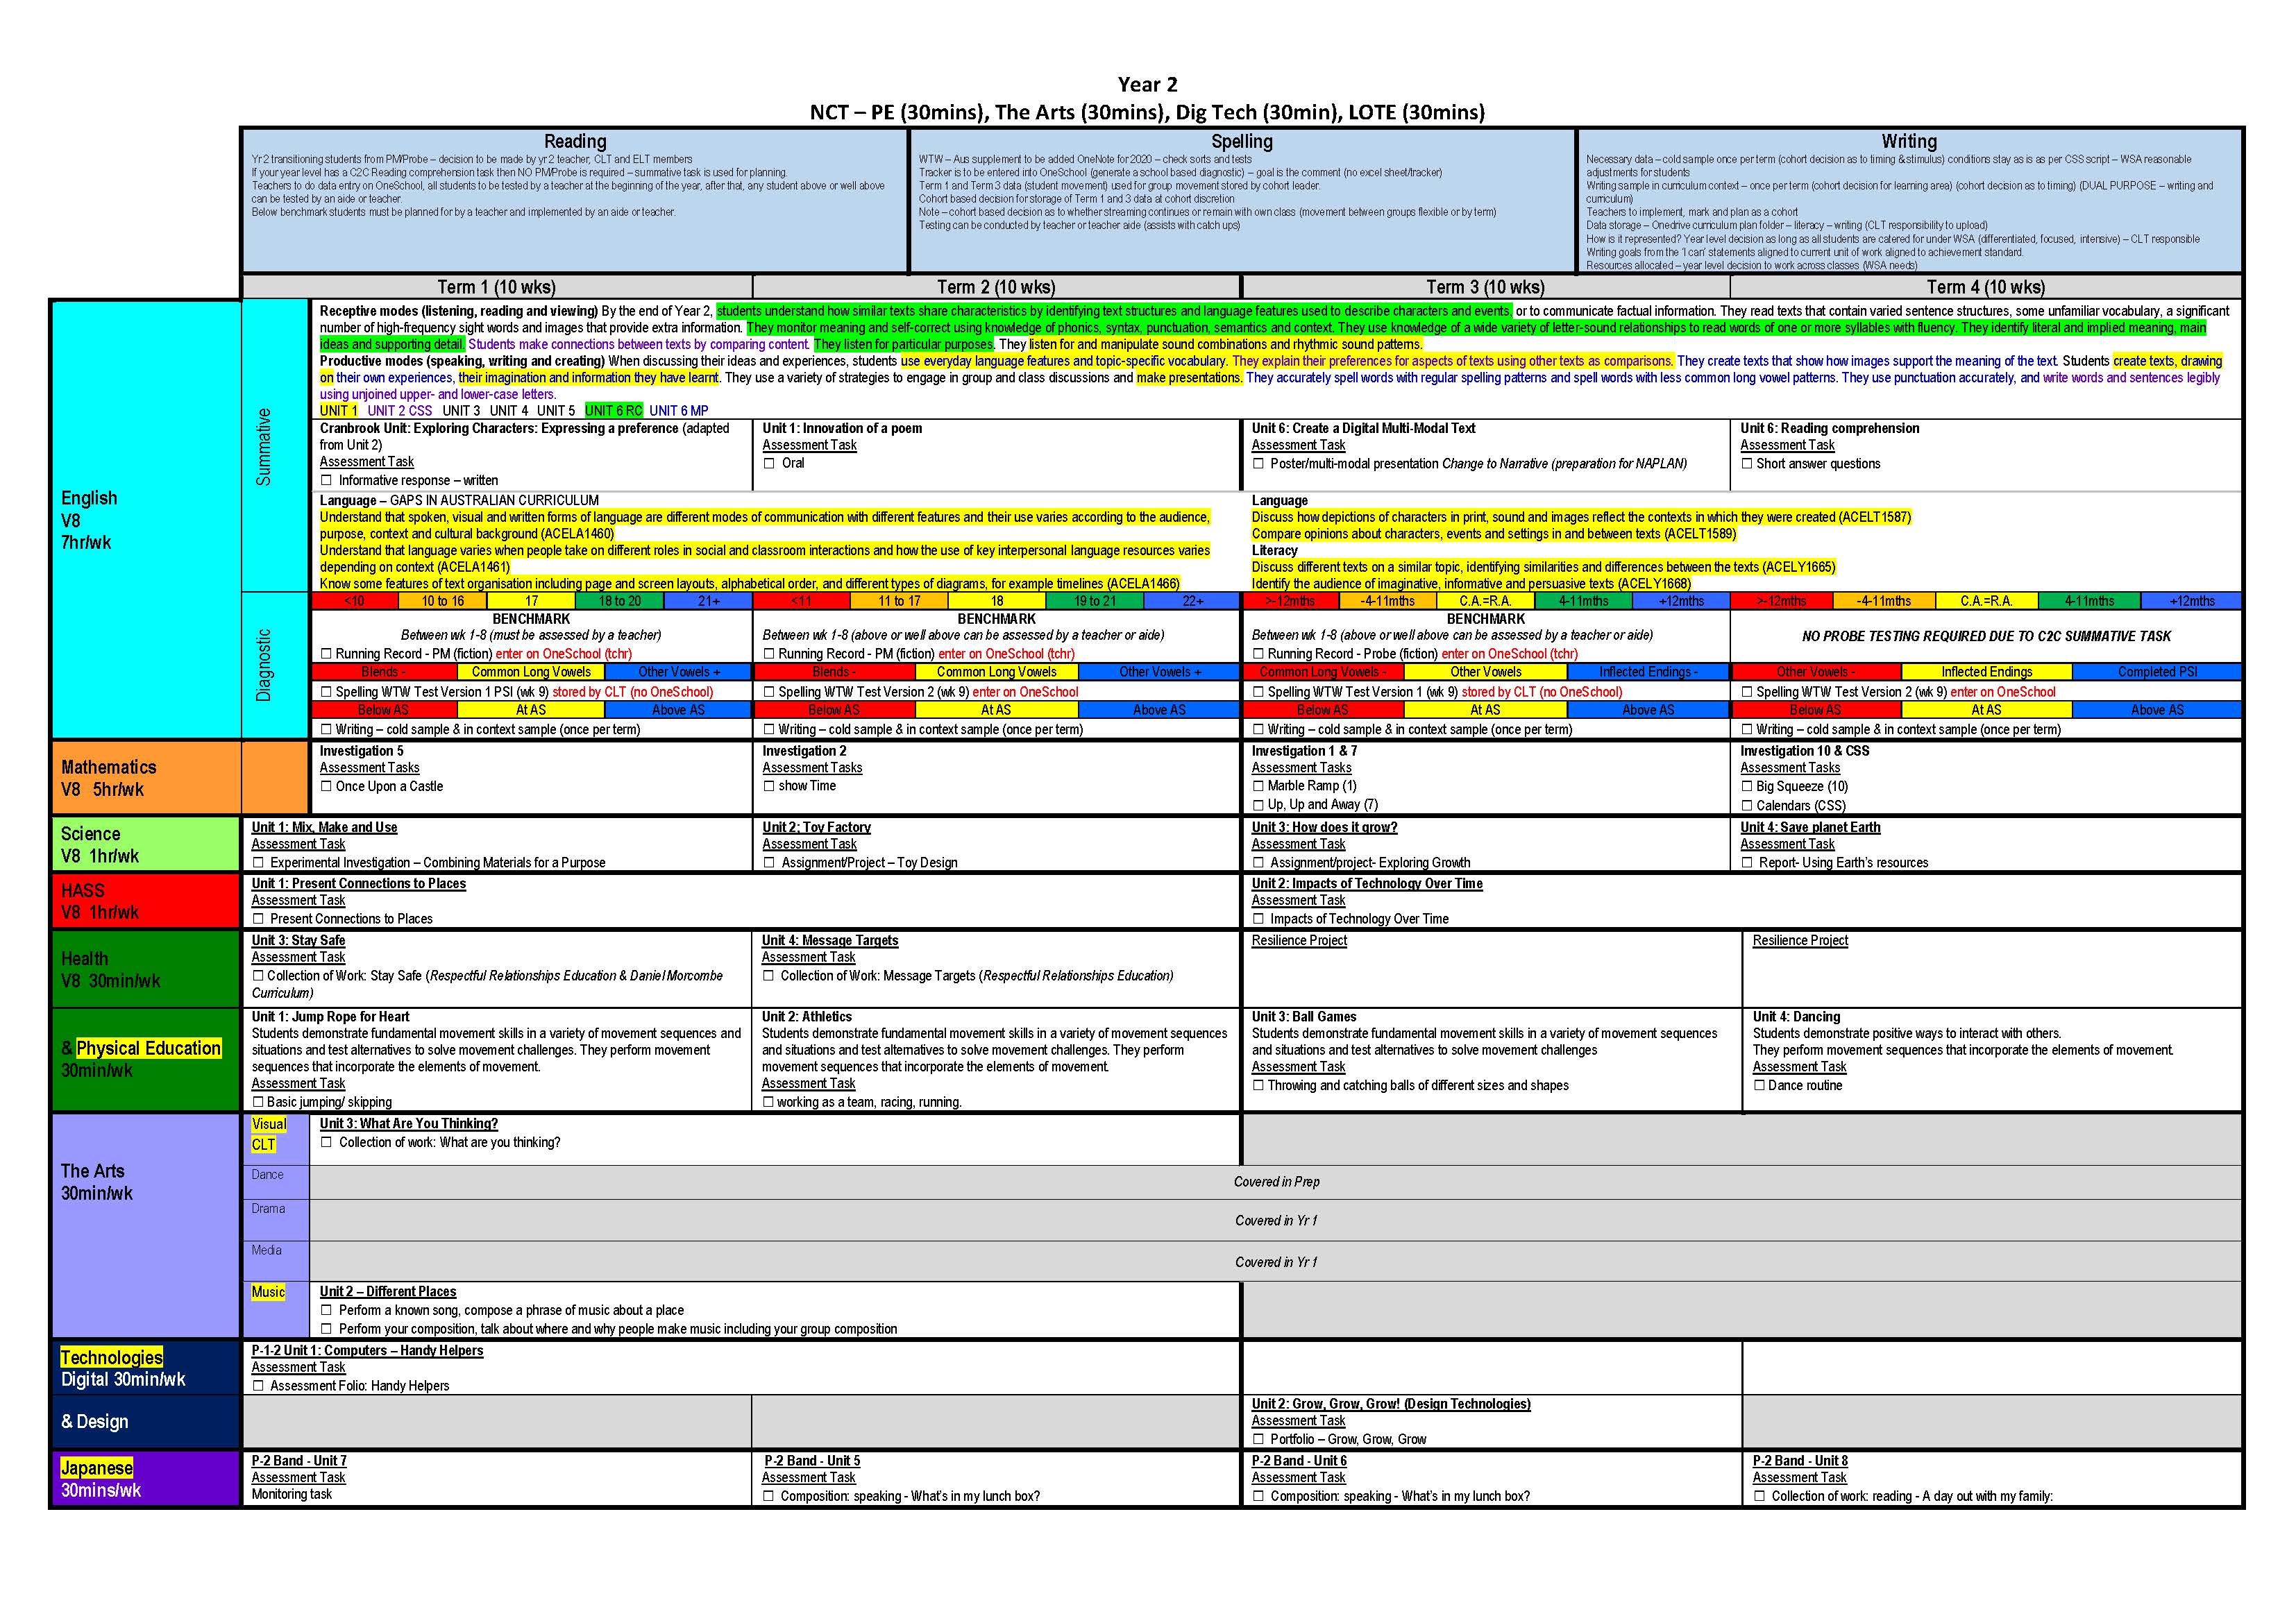Check the Assessment Folio: Handy Helpers box
The image size is (2296, 1623).
(258, 1386)
